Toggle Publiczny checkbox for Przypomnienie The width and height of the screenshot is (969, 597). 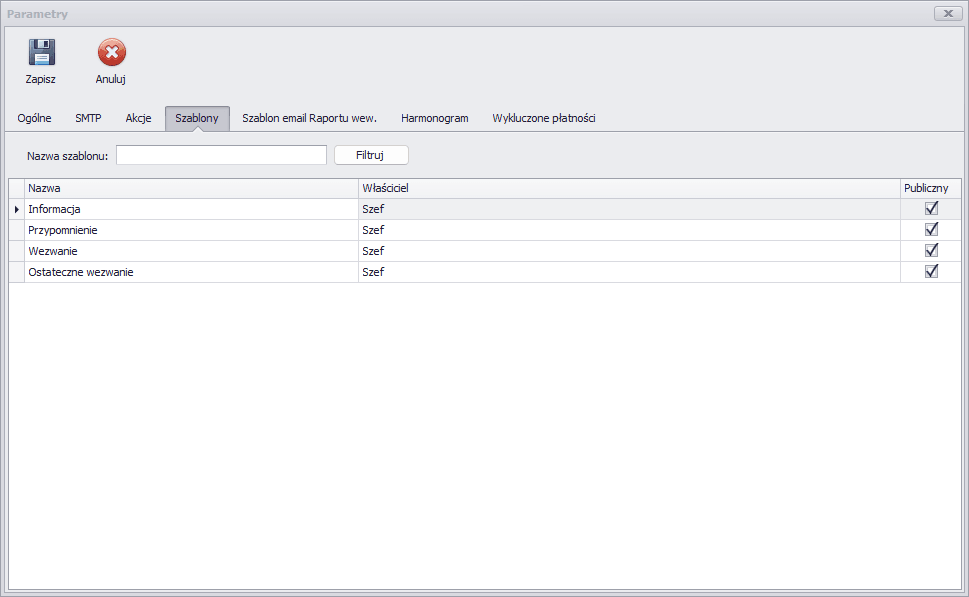click(931, 229)
